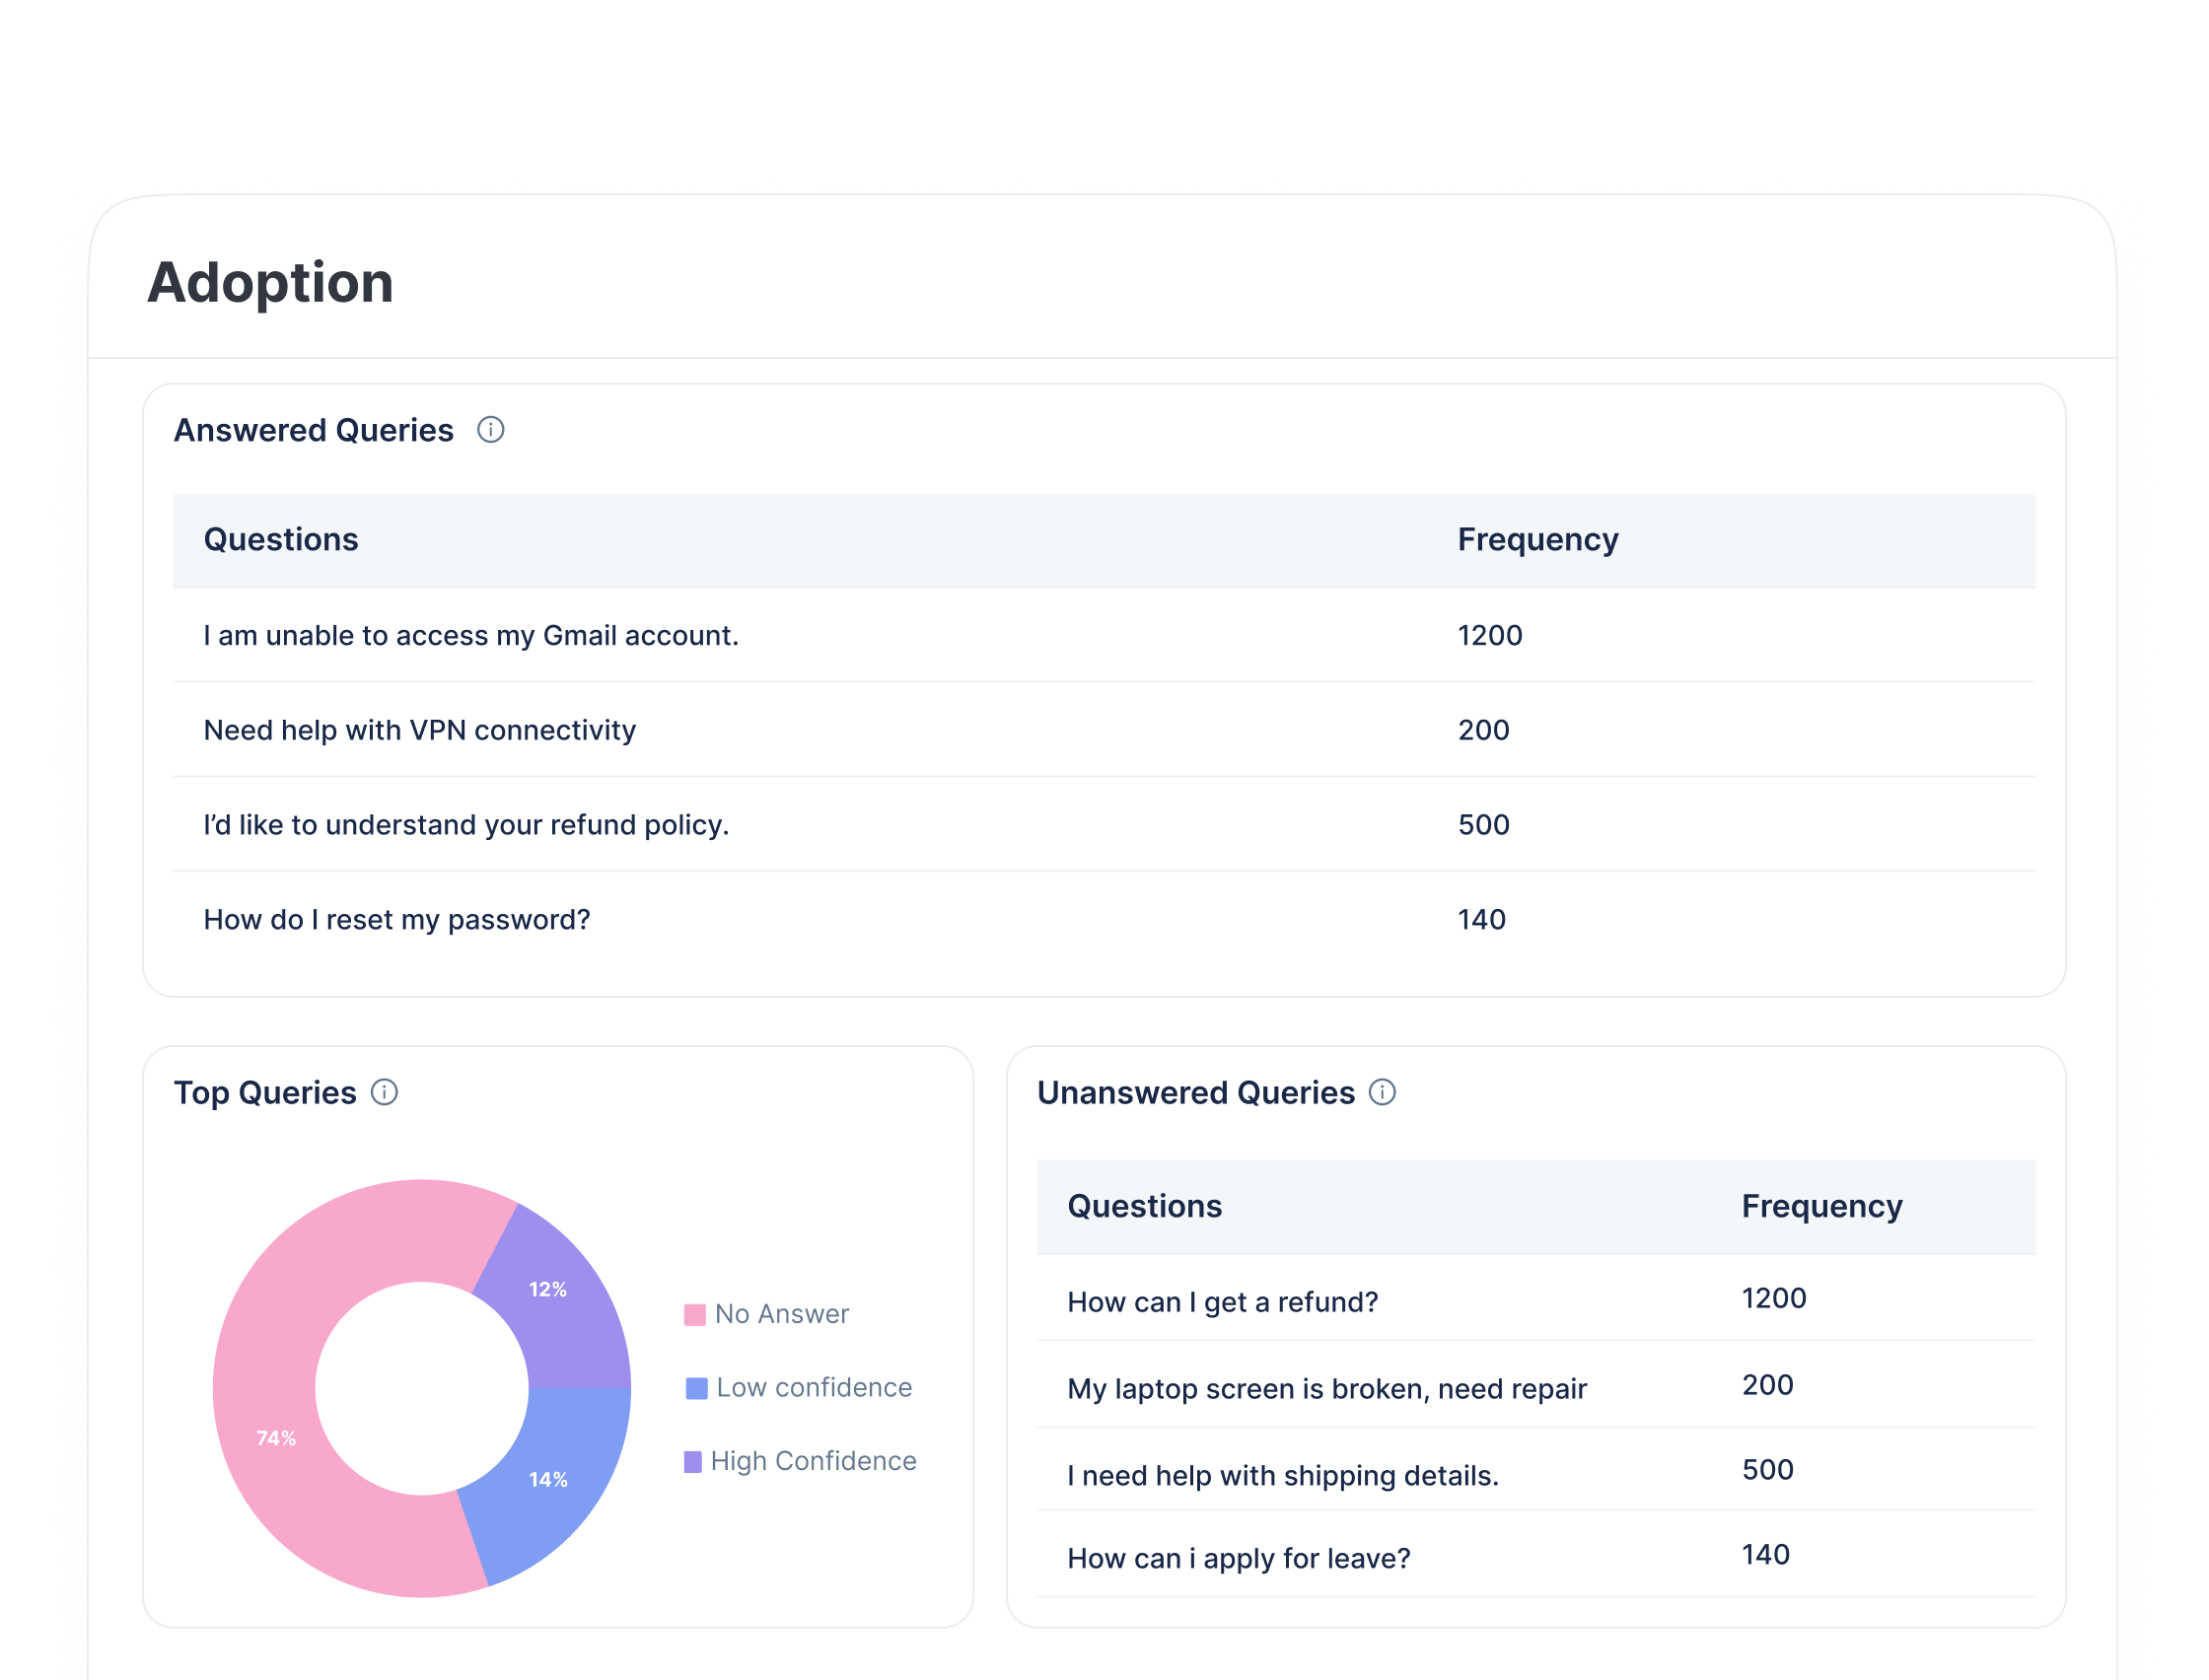Toggle the No Answer legend label

(x=782, y=1314)
